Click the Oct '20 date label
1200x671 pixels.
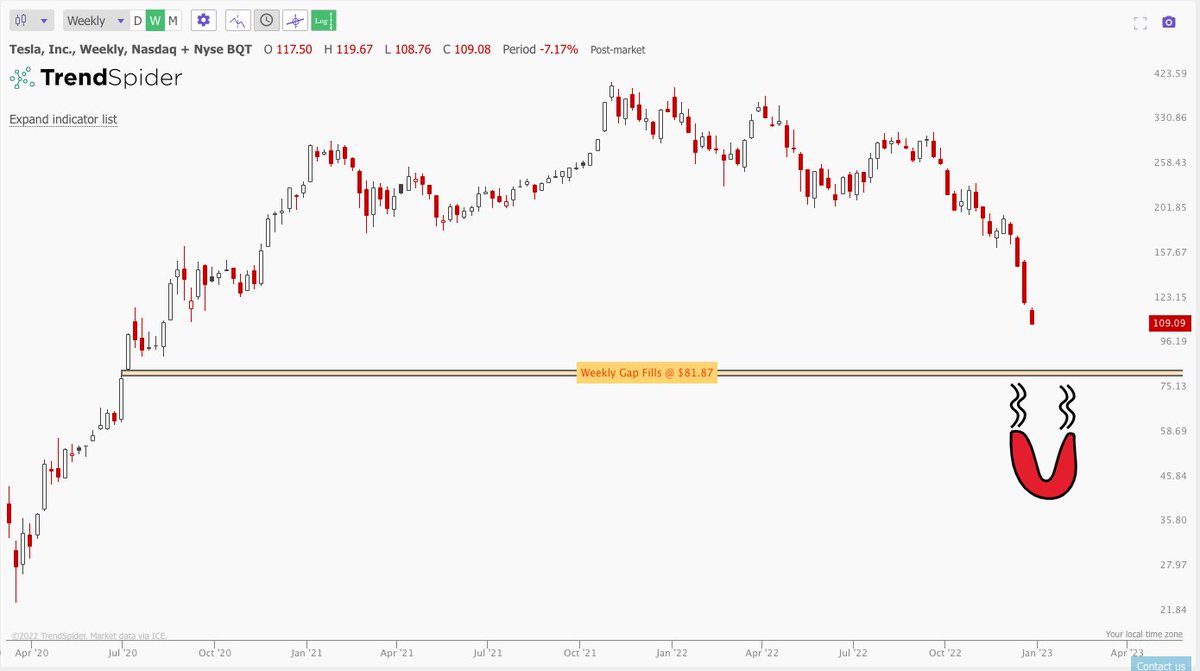point(215,651)
